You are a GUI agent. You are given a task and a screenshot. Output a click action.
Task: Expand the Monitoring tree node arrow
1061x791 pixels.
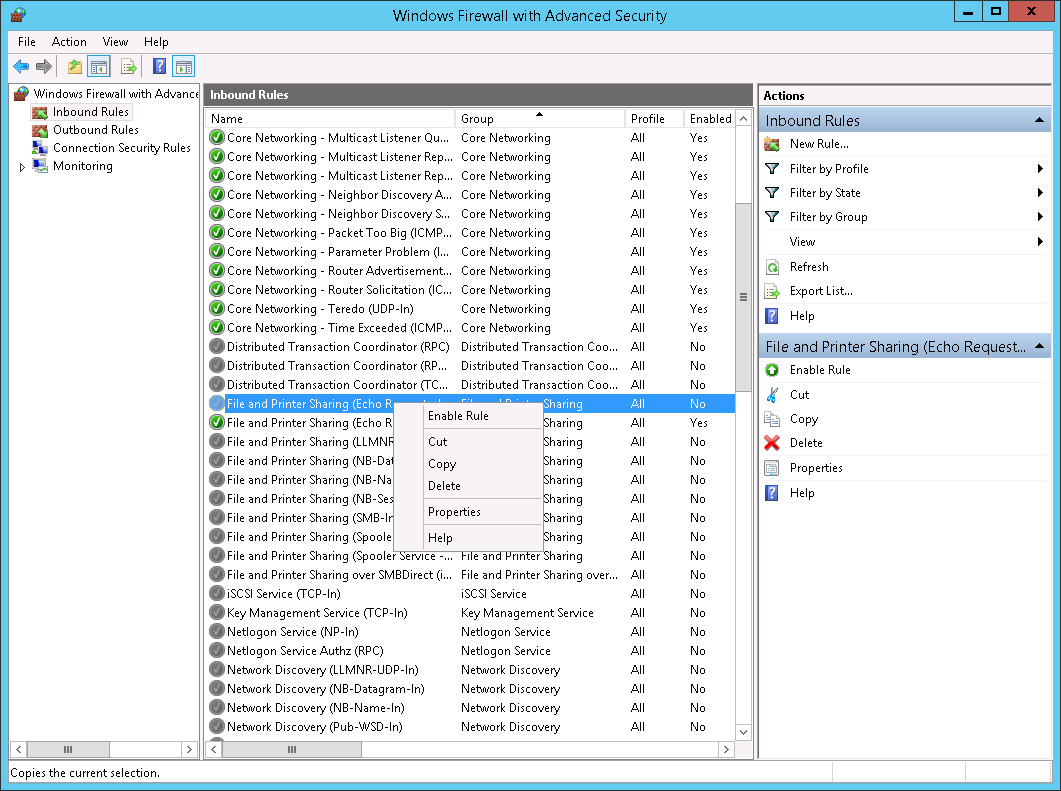point(23,167)
